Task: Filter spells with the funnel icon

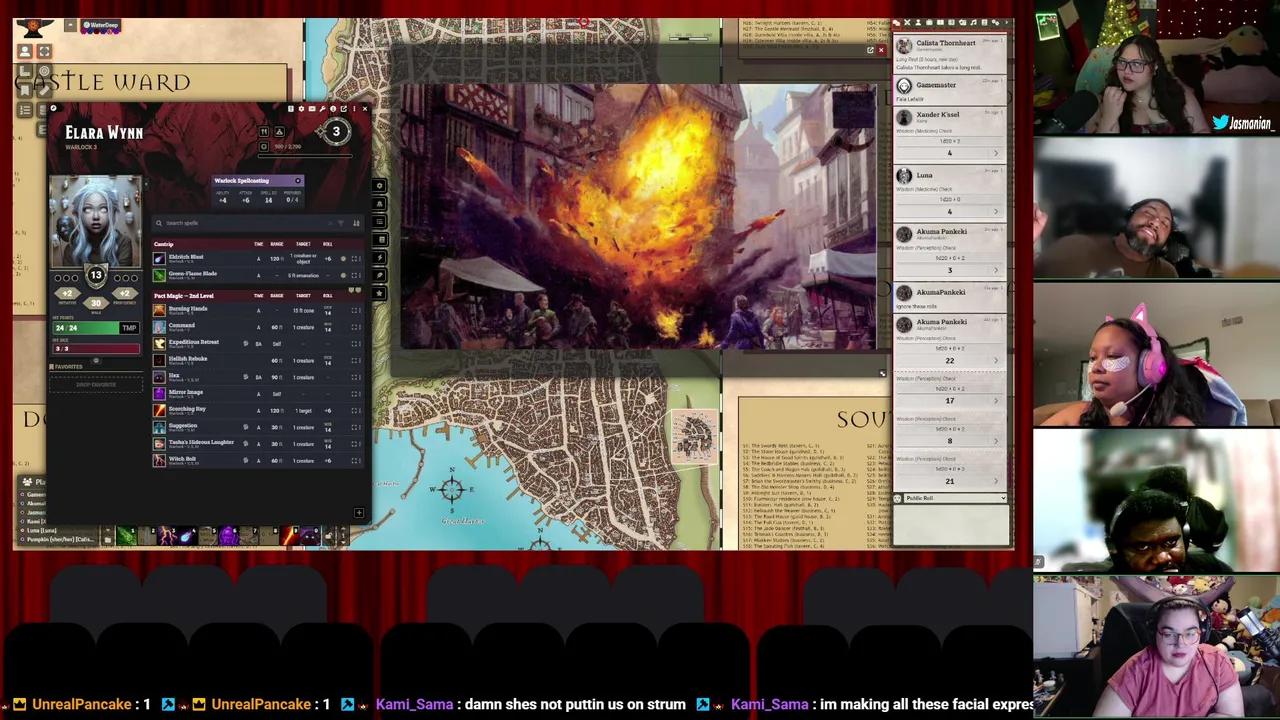Action: pyautogui.click(x=341, y=223)
